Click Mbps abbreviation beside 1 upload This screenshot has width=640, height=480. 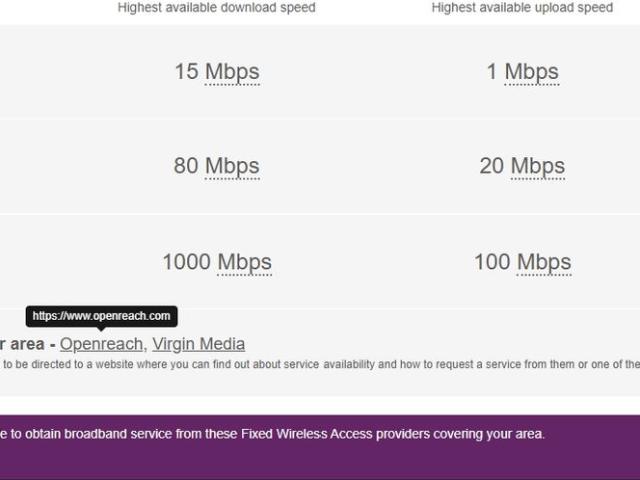point(531,72)
